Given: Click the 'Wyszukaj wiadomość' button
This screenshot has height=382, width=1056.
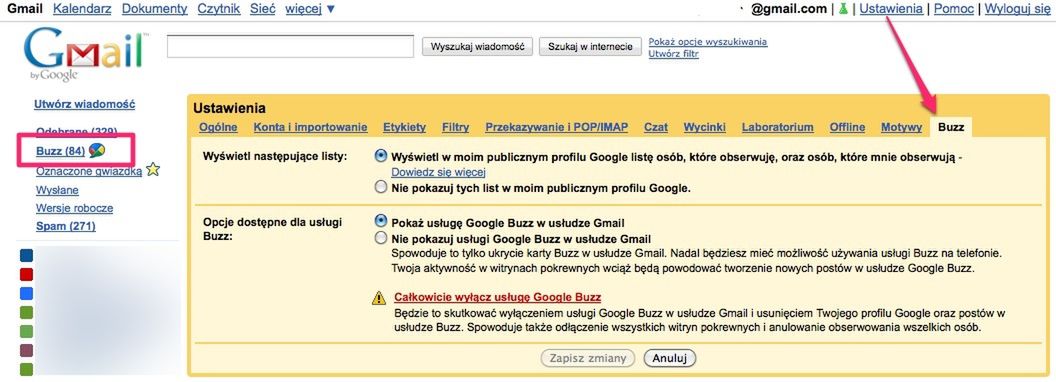Looking at the screenshot, I should pos(477,46).
